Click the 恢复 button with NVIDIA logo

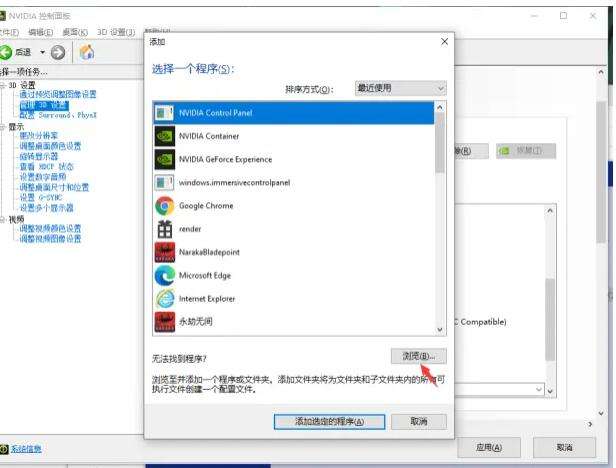(526, 151)
